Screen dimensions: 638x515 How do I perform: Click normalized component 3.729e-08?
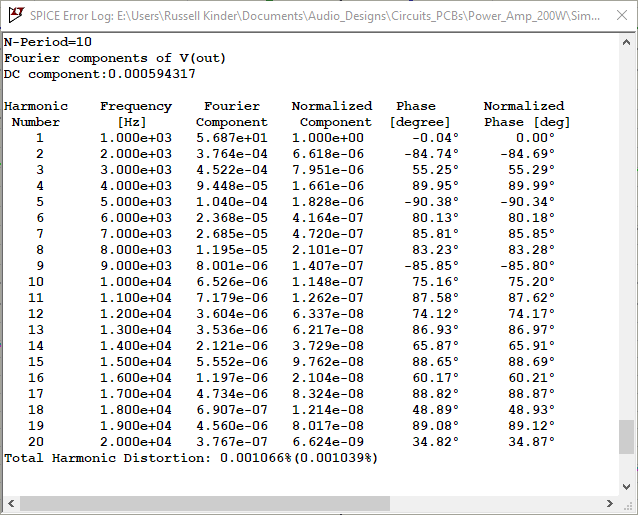pyautogui.click(x=328, y=346)
